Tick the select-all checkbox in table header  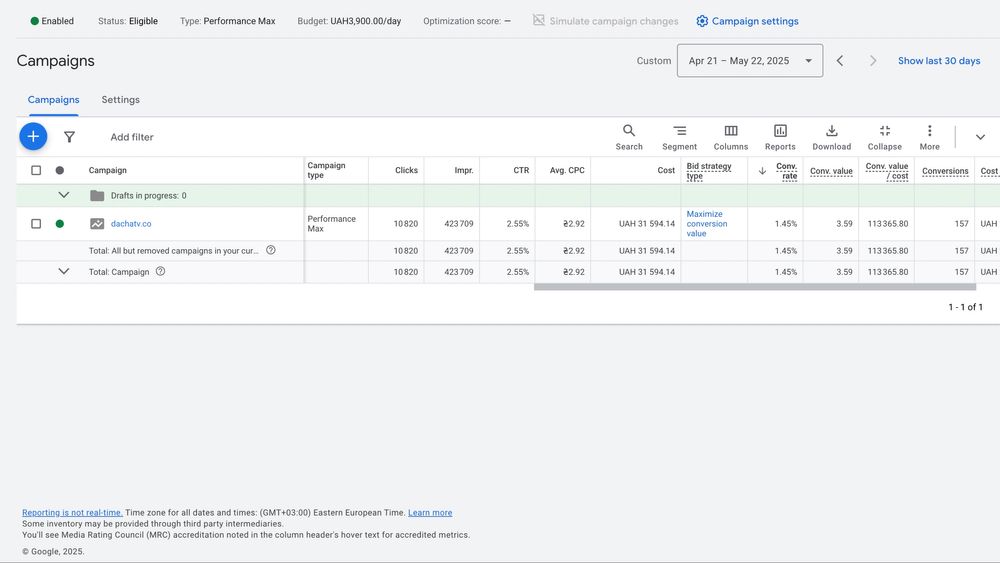coord(36,170)
